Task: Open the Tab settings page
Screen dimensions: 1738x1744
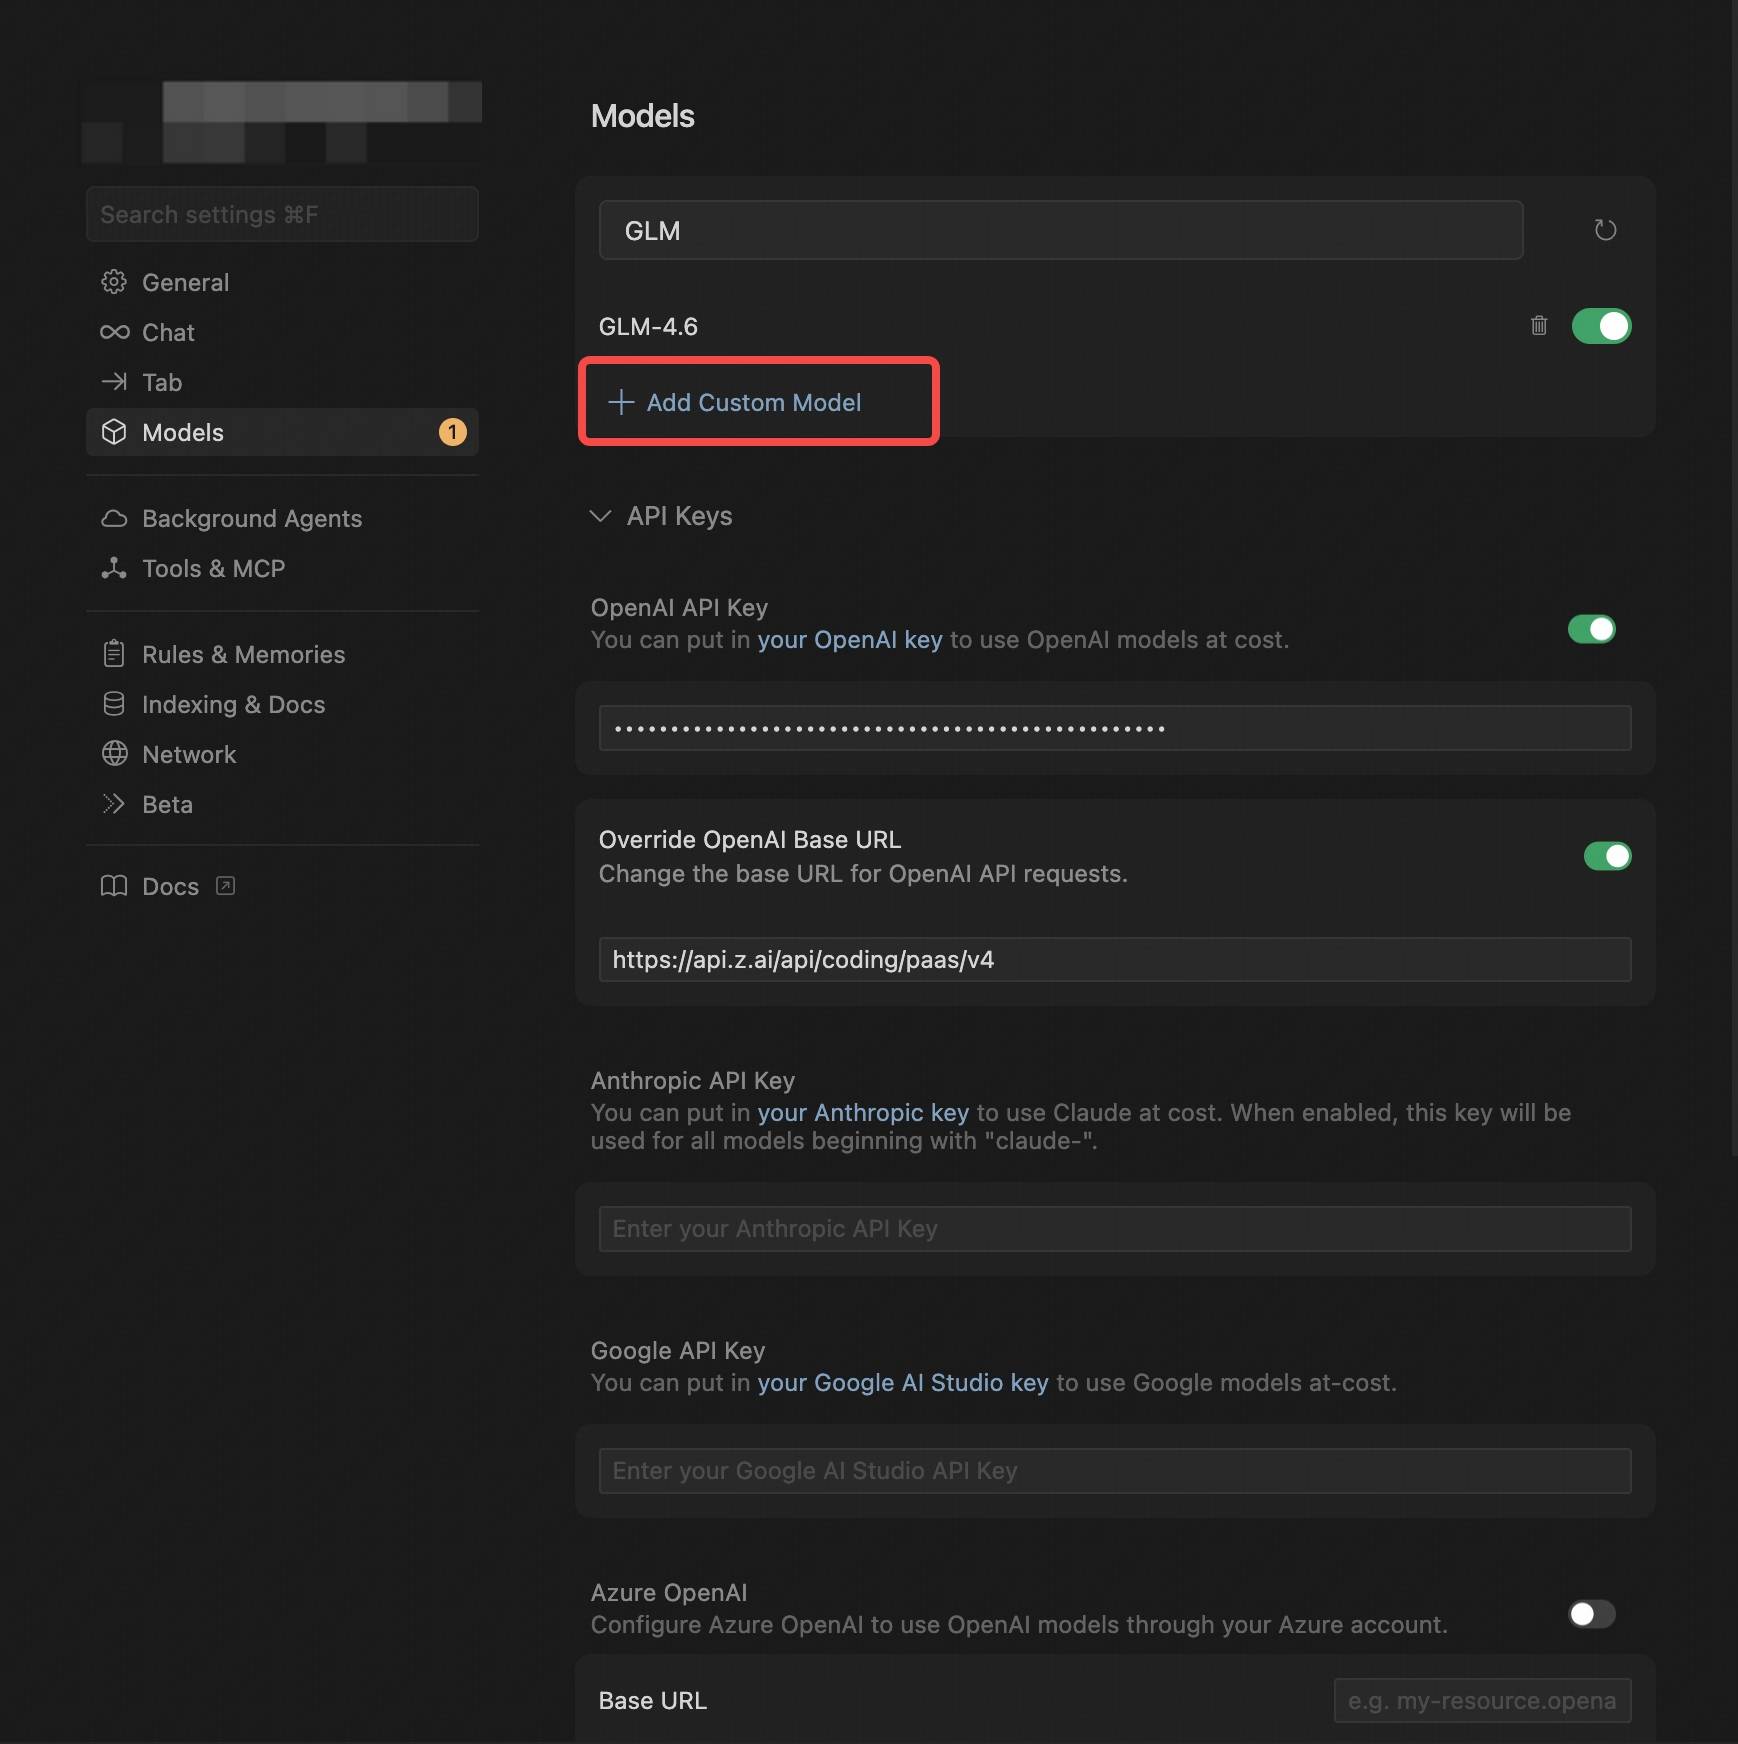Action: click(x=162, y=382)
